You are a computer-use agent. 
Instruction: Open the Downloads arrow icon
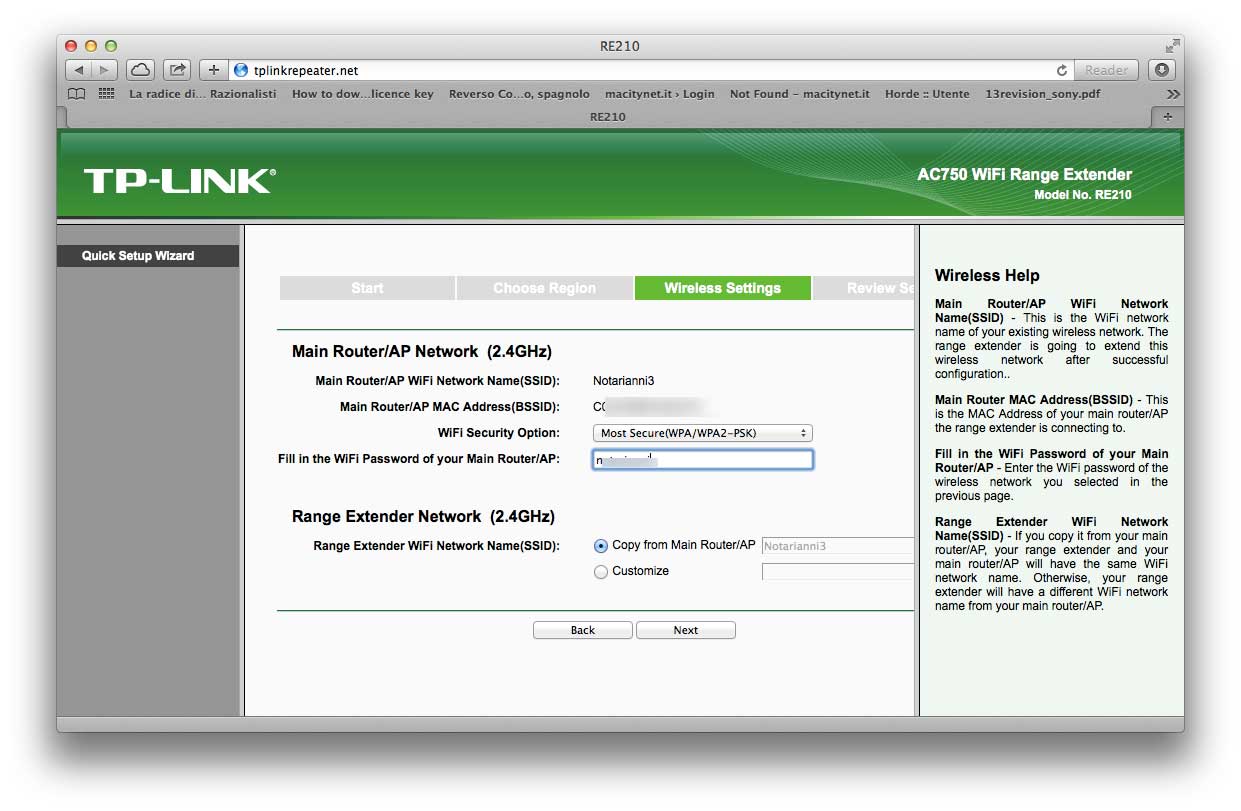point(1161,70)
